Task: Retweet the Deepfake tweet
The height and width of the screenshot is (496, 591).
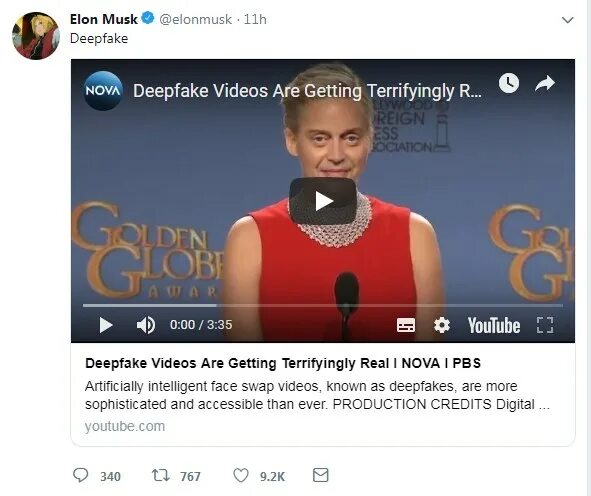Action: [160, 476]
